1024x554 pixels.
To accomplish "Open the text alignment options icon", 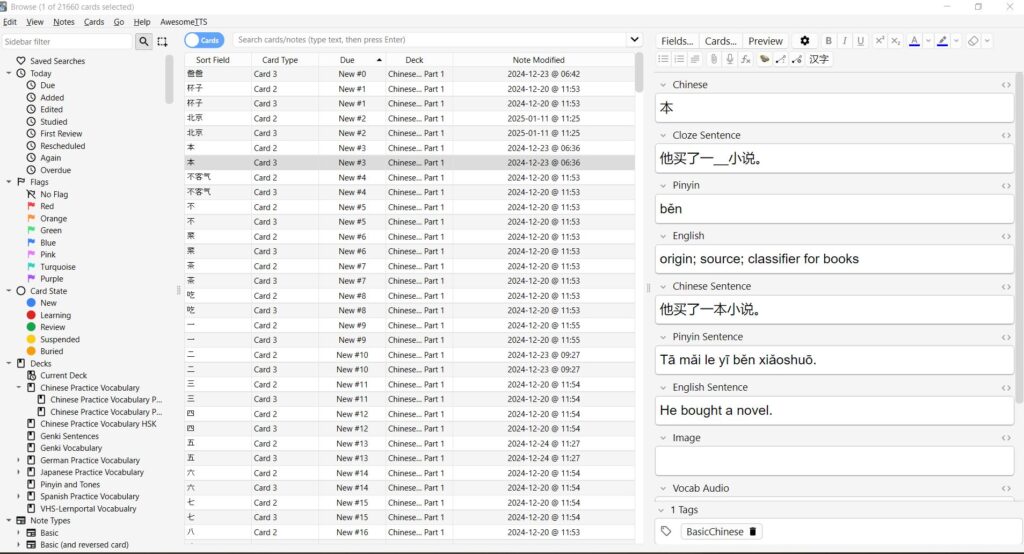I will point(695,59).
